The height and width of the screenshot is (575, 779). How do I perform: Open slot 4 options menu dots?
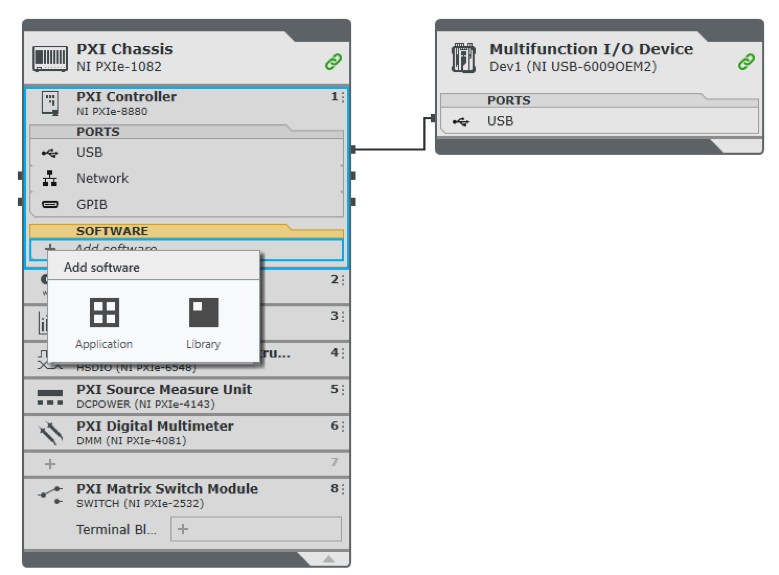[x=342, y=353]
